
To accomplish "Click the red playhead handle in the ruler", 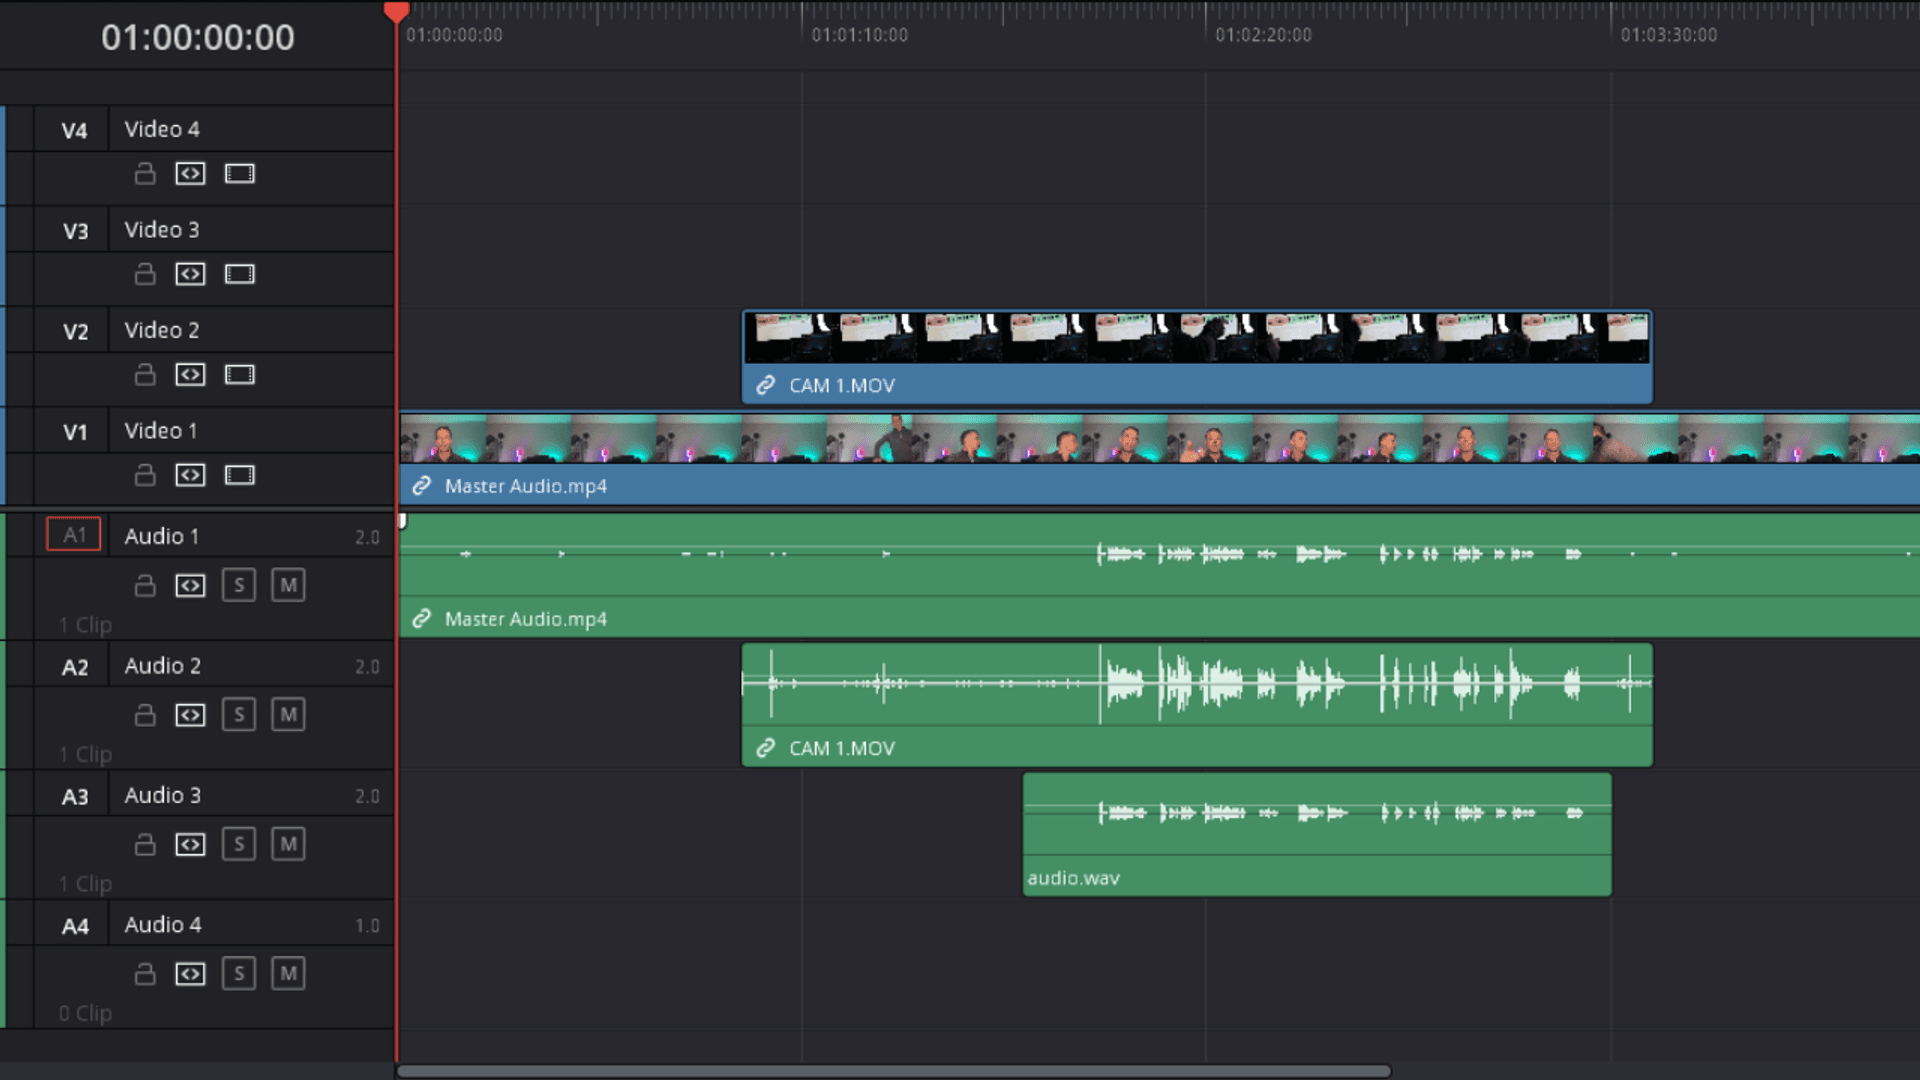I will point(396,12).
